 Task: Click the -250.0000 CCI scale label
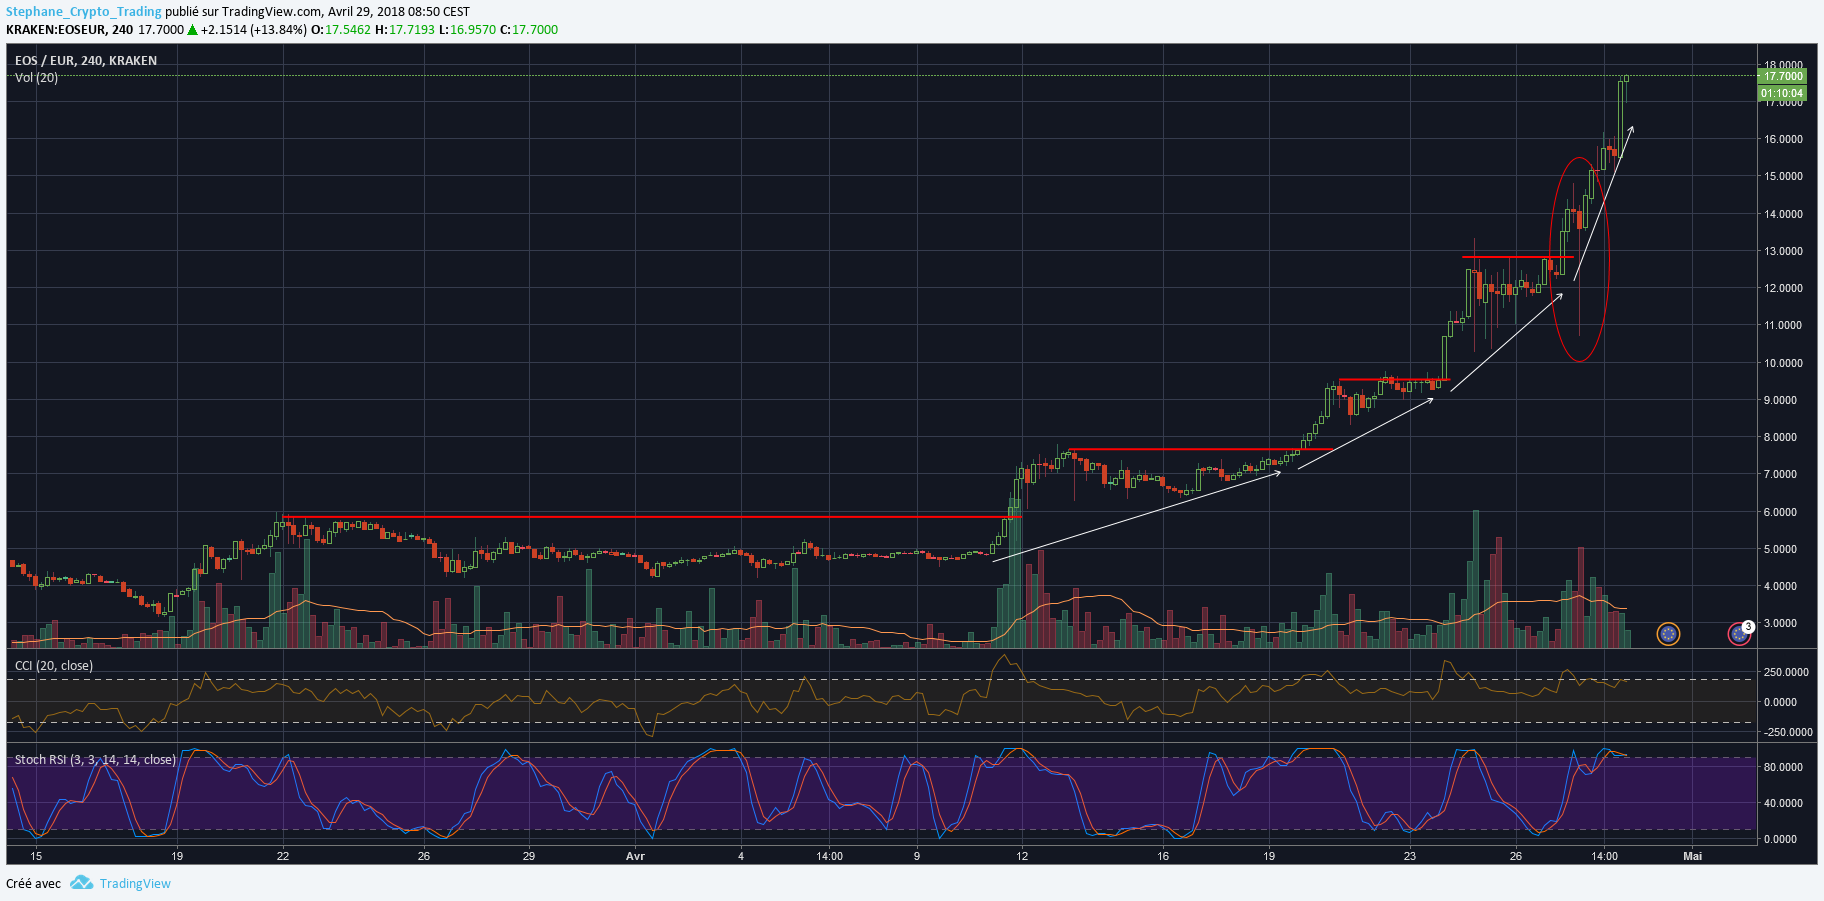(1787, 732)
